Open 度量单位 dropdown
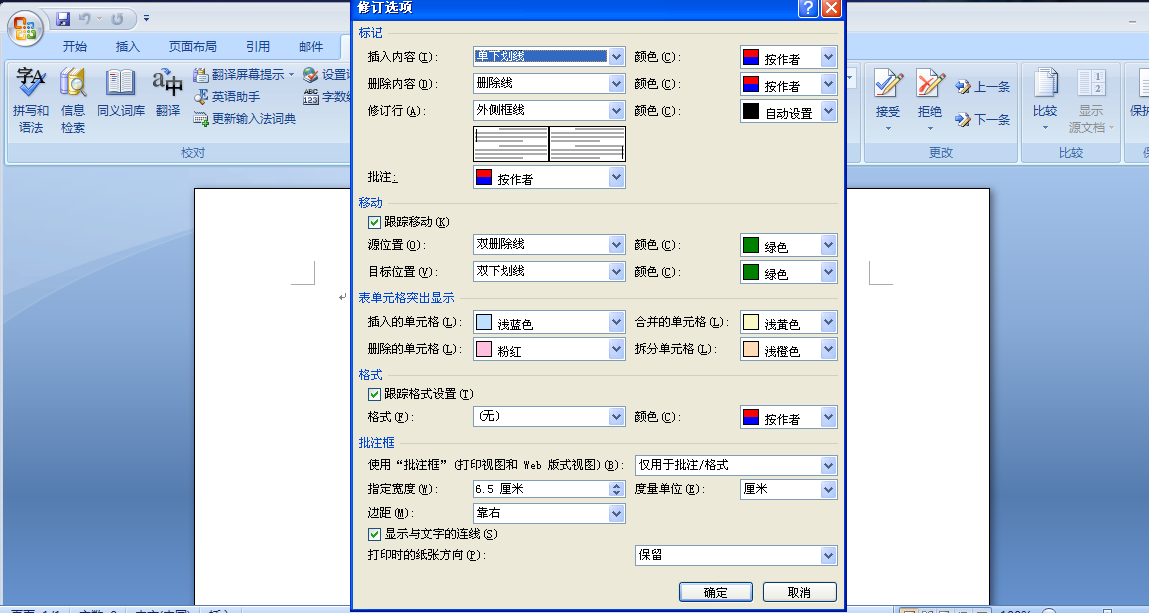The image size is (1149, 613). 788,489
